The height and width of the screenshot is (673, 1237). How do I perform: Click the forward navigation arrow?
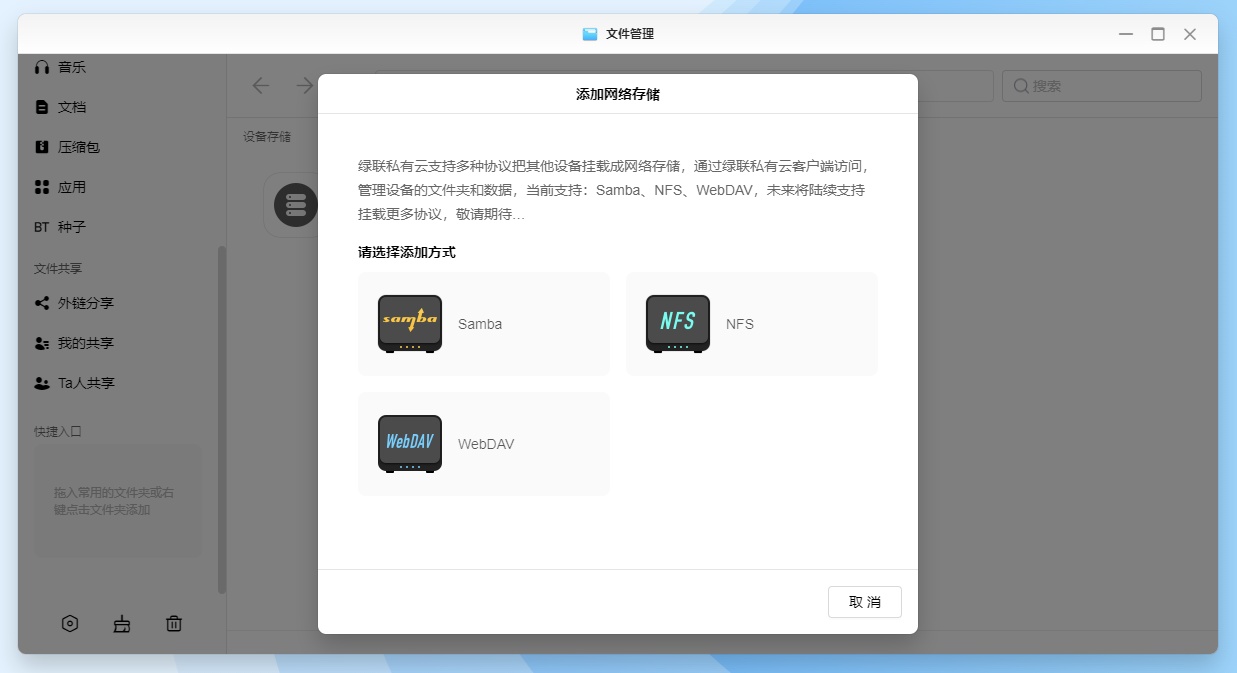pos(304,86)
